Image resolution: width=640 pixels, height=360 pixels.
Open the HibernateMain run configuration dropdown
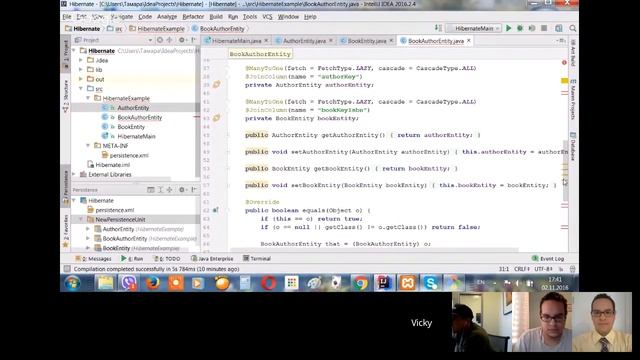(473, 28)
